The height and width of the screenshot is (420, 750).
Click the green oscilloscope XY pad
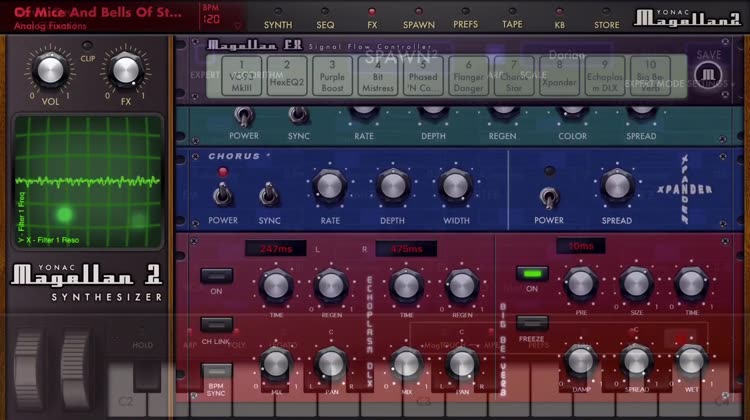tap(88, 182)
